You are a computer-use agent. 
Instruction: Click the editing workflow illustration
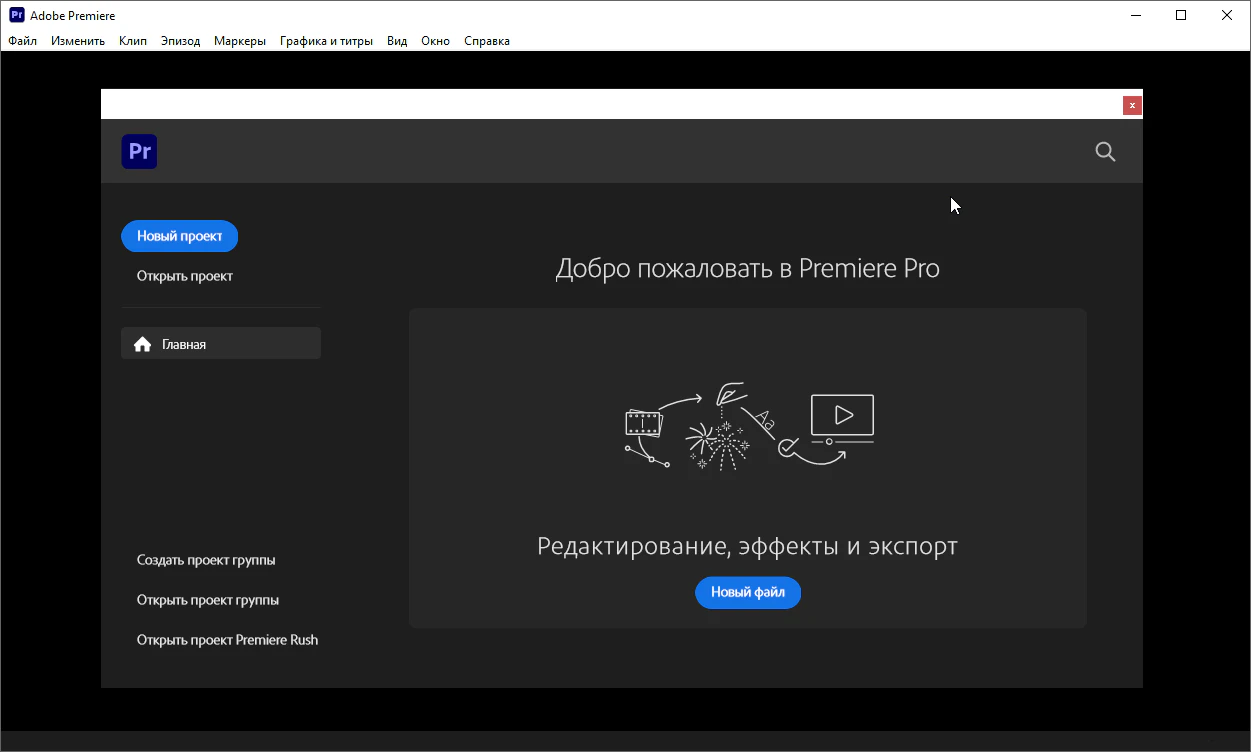[748, 425]
